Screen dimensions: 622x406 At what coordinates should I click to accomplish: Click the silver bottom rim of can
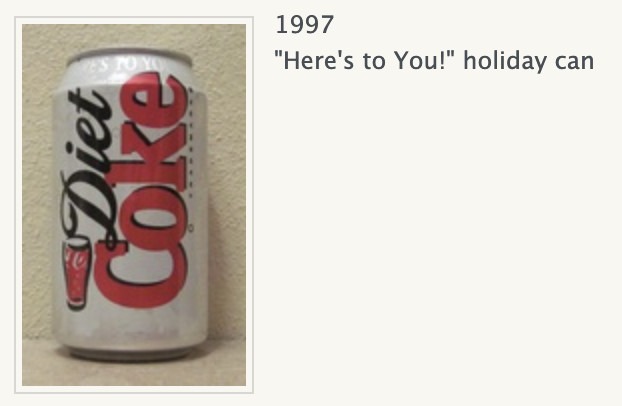point(129,352)
